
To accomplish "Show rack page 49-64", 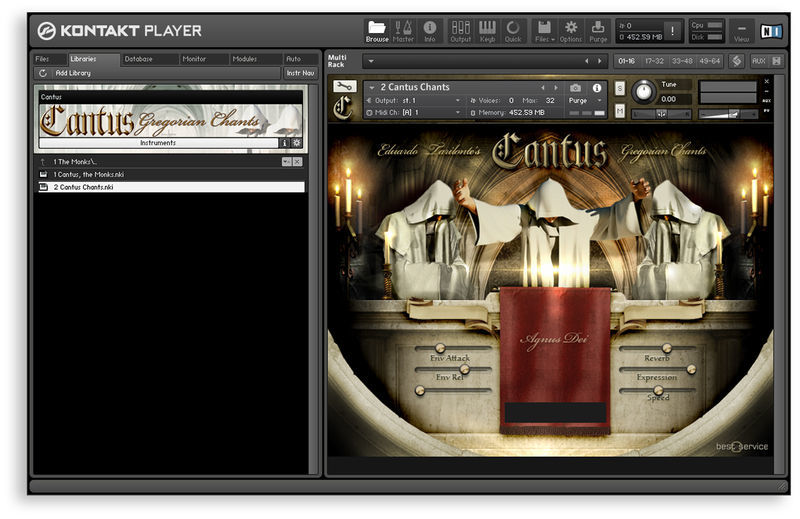I will click(710, 61).
